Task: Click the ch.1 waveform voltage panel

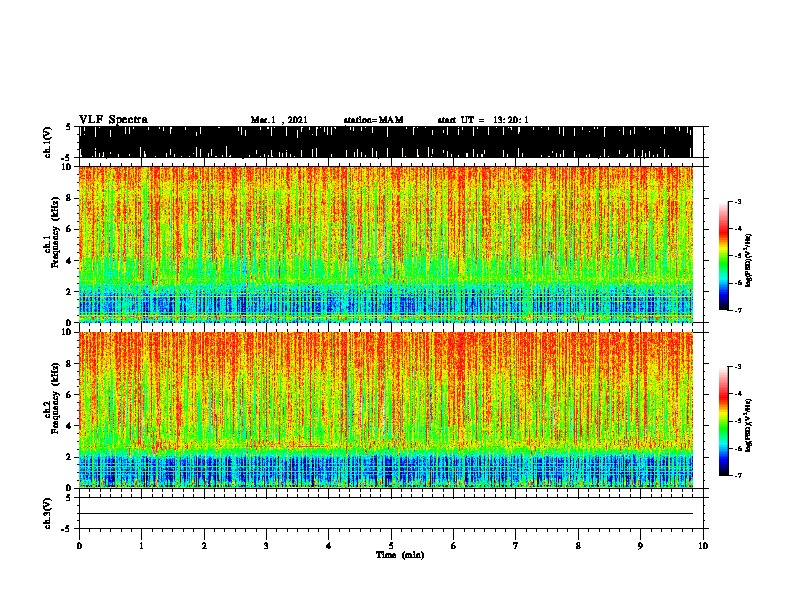Action: coord(385,142)
